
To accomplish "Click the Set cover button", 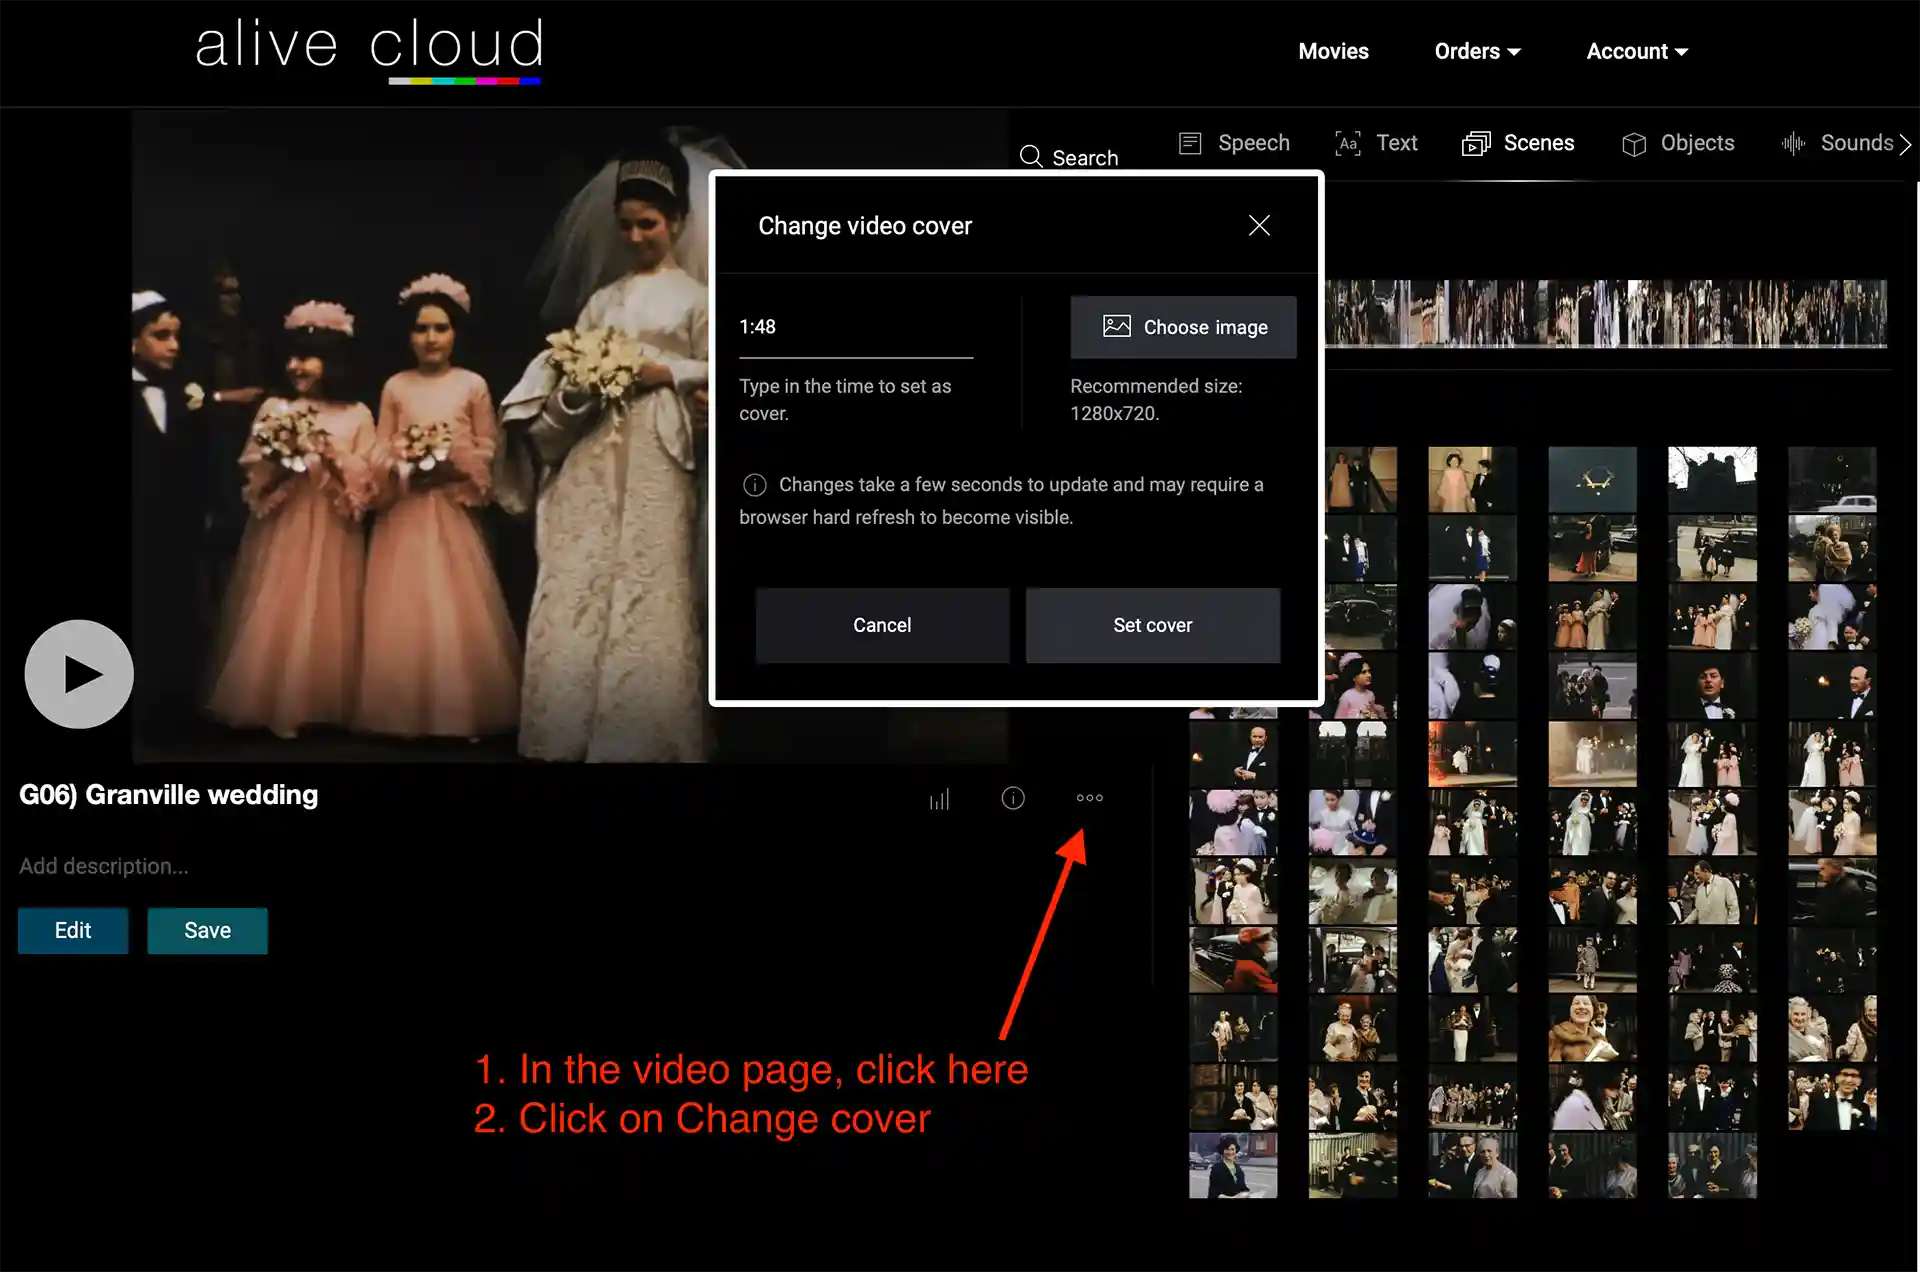I will (1152, 625).
